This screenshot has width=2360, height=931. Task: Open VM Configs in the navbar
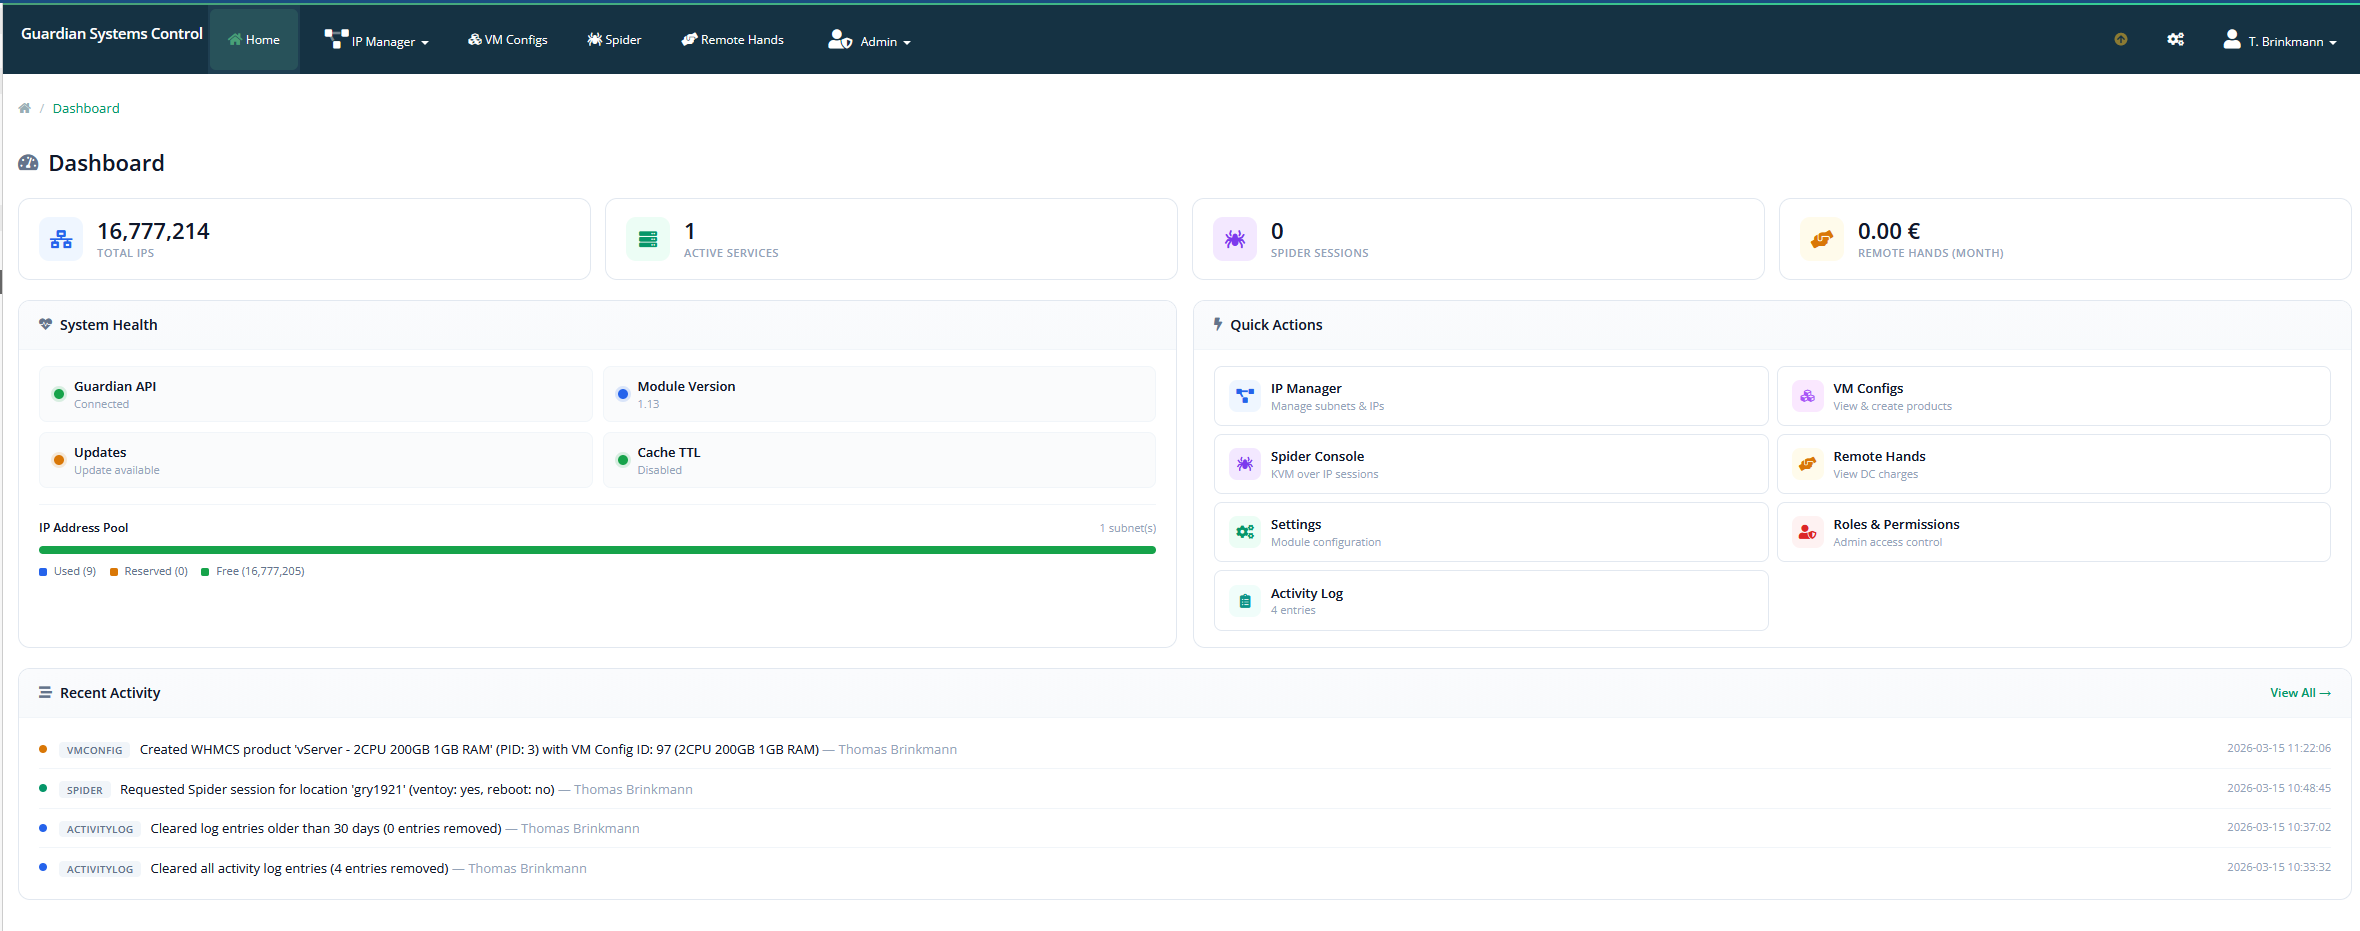508,40
